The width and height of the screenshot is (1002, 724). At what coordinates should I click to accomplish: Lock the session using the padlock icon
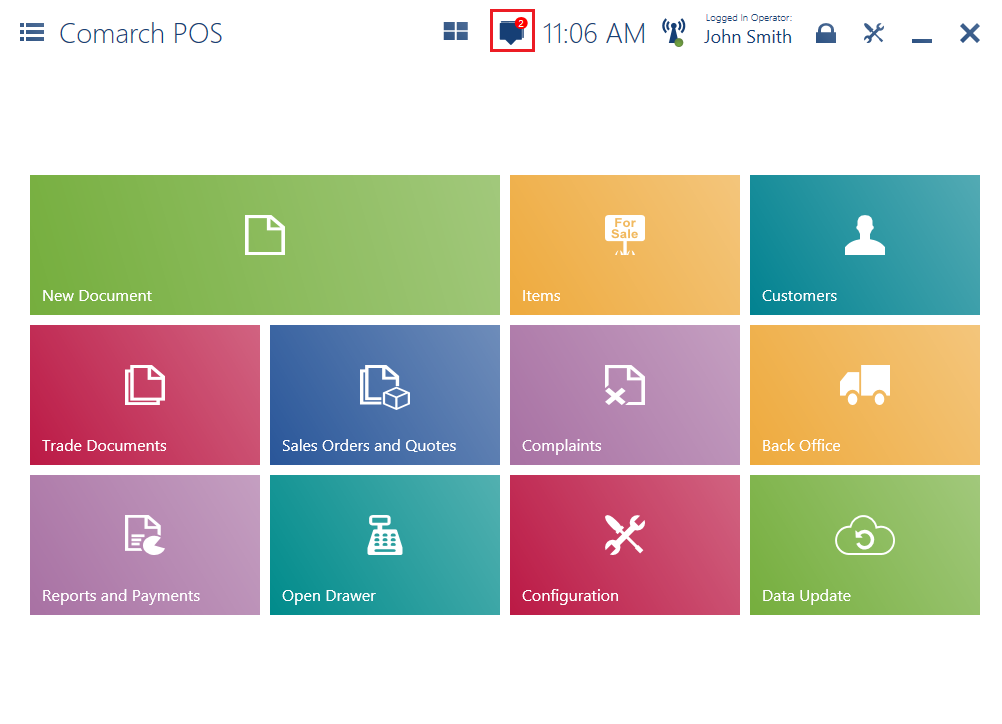[x=826, y=32]
